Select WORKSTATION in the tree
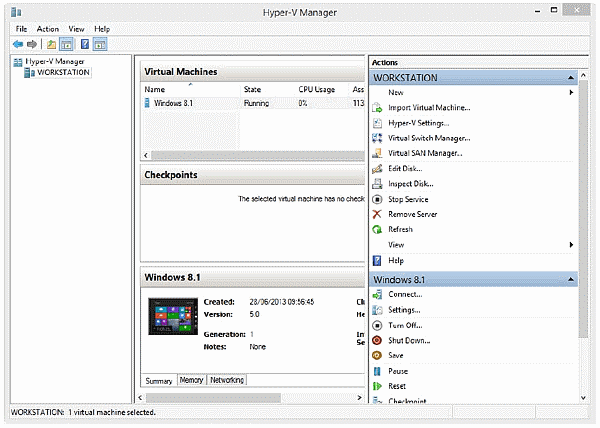The width and height of the screenshot is (600, 428). (62, 72)
